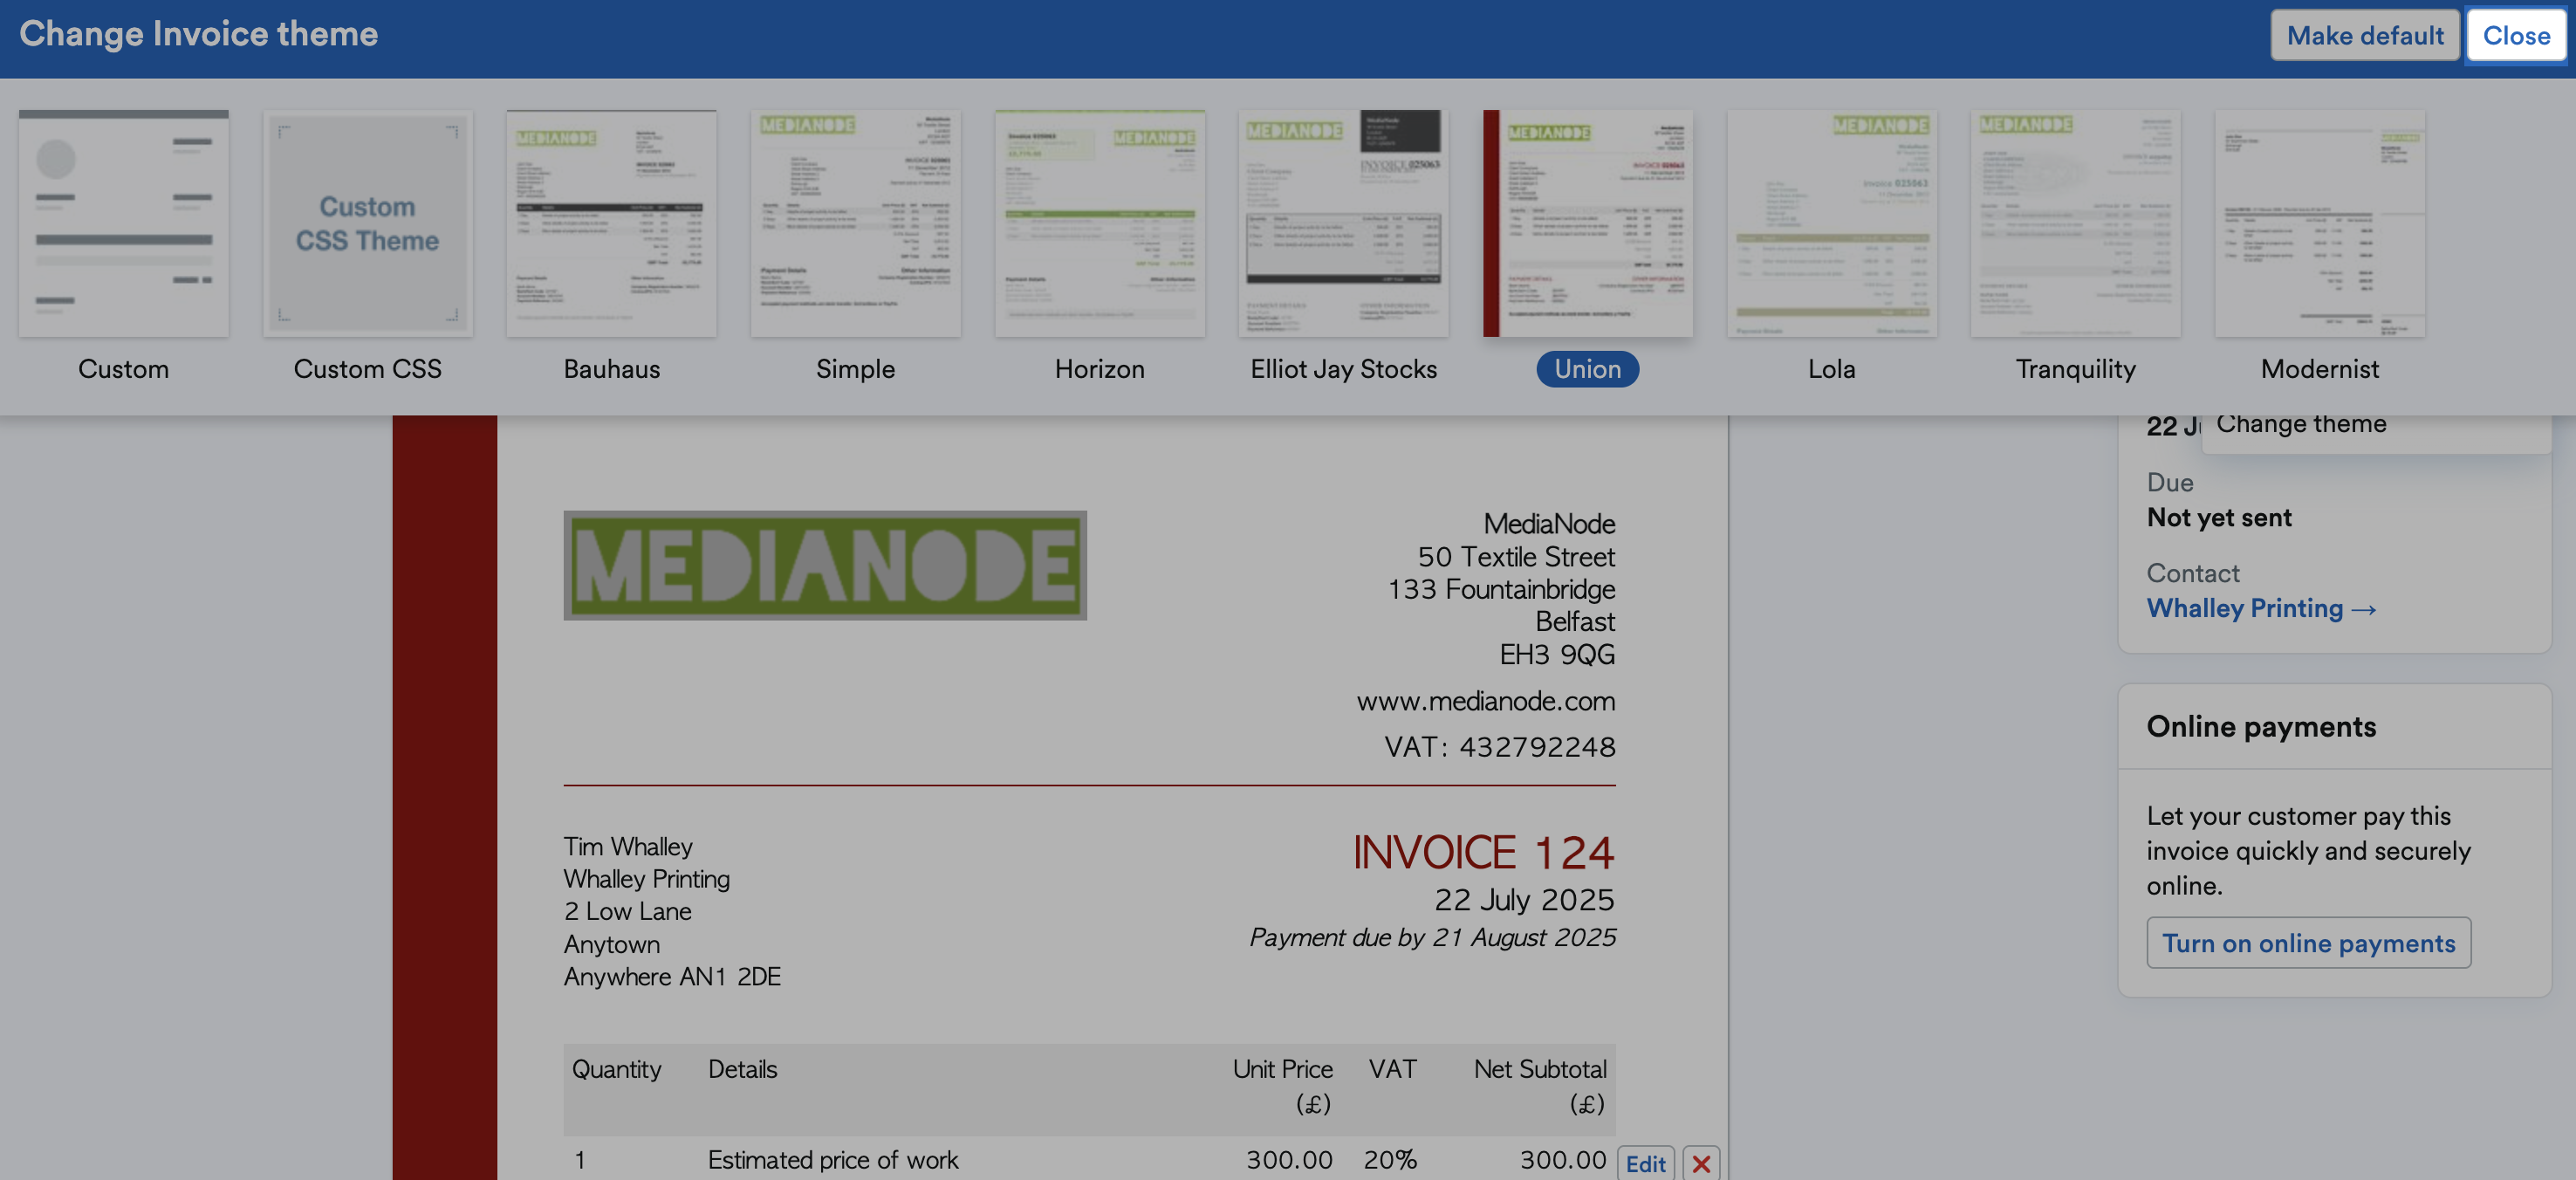Click the Quantity column header

[x=616, y=1069]
